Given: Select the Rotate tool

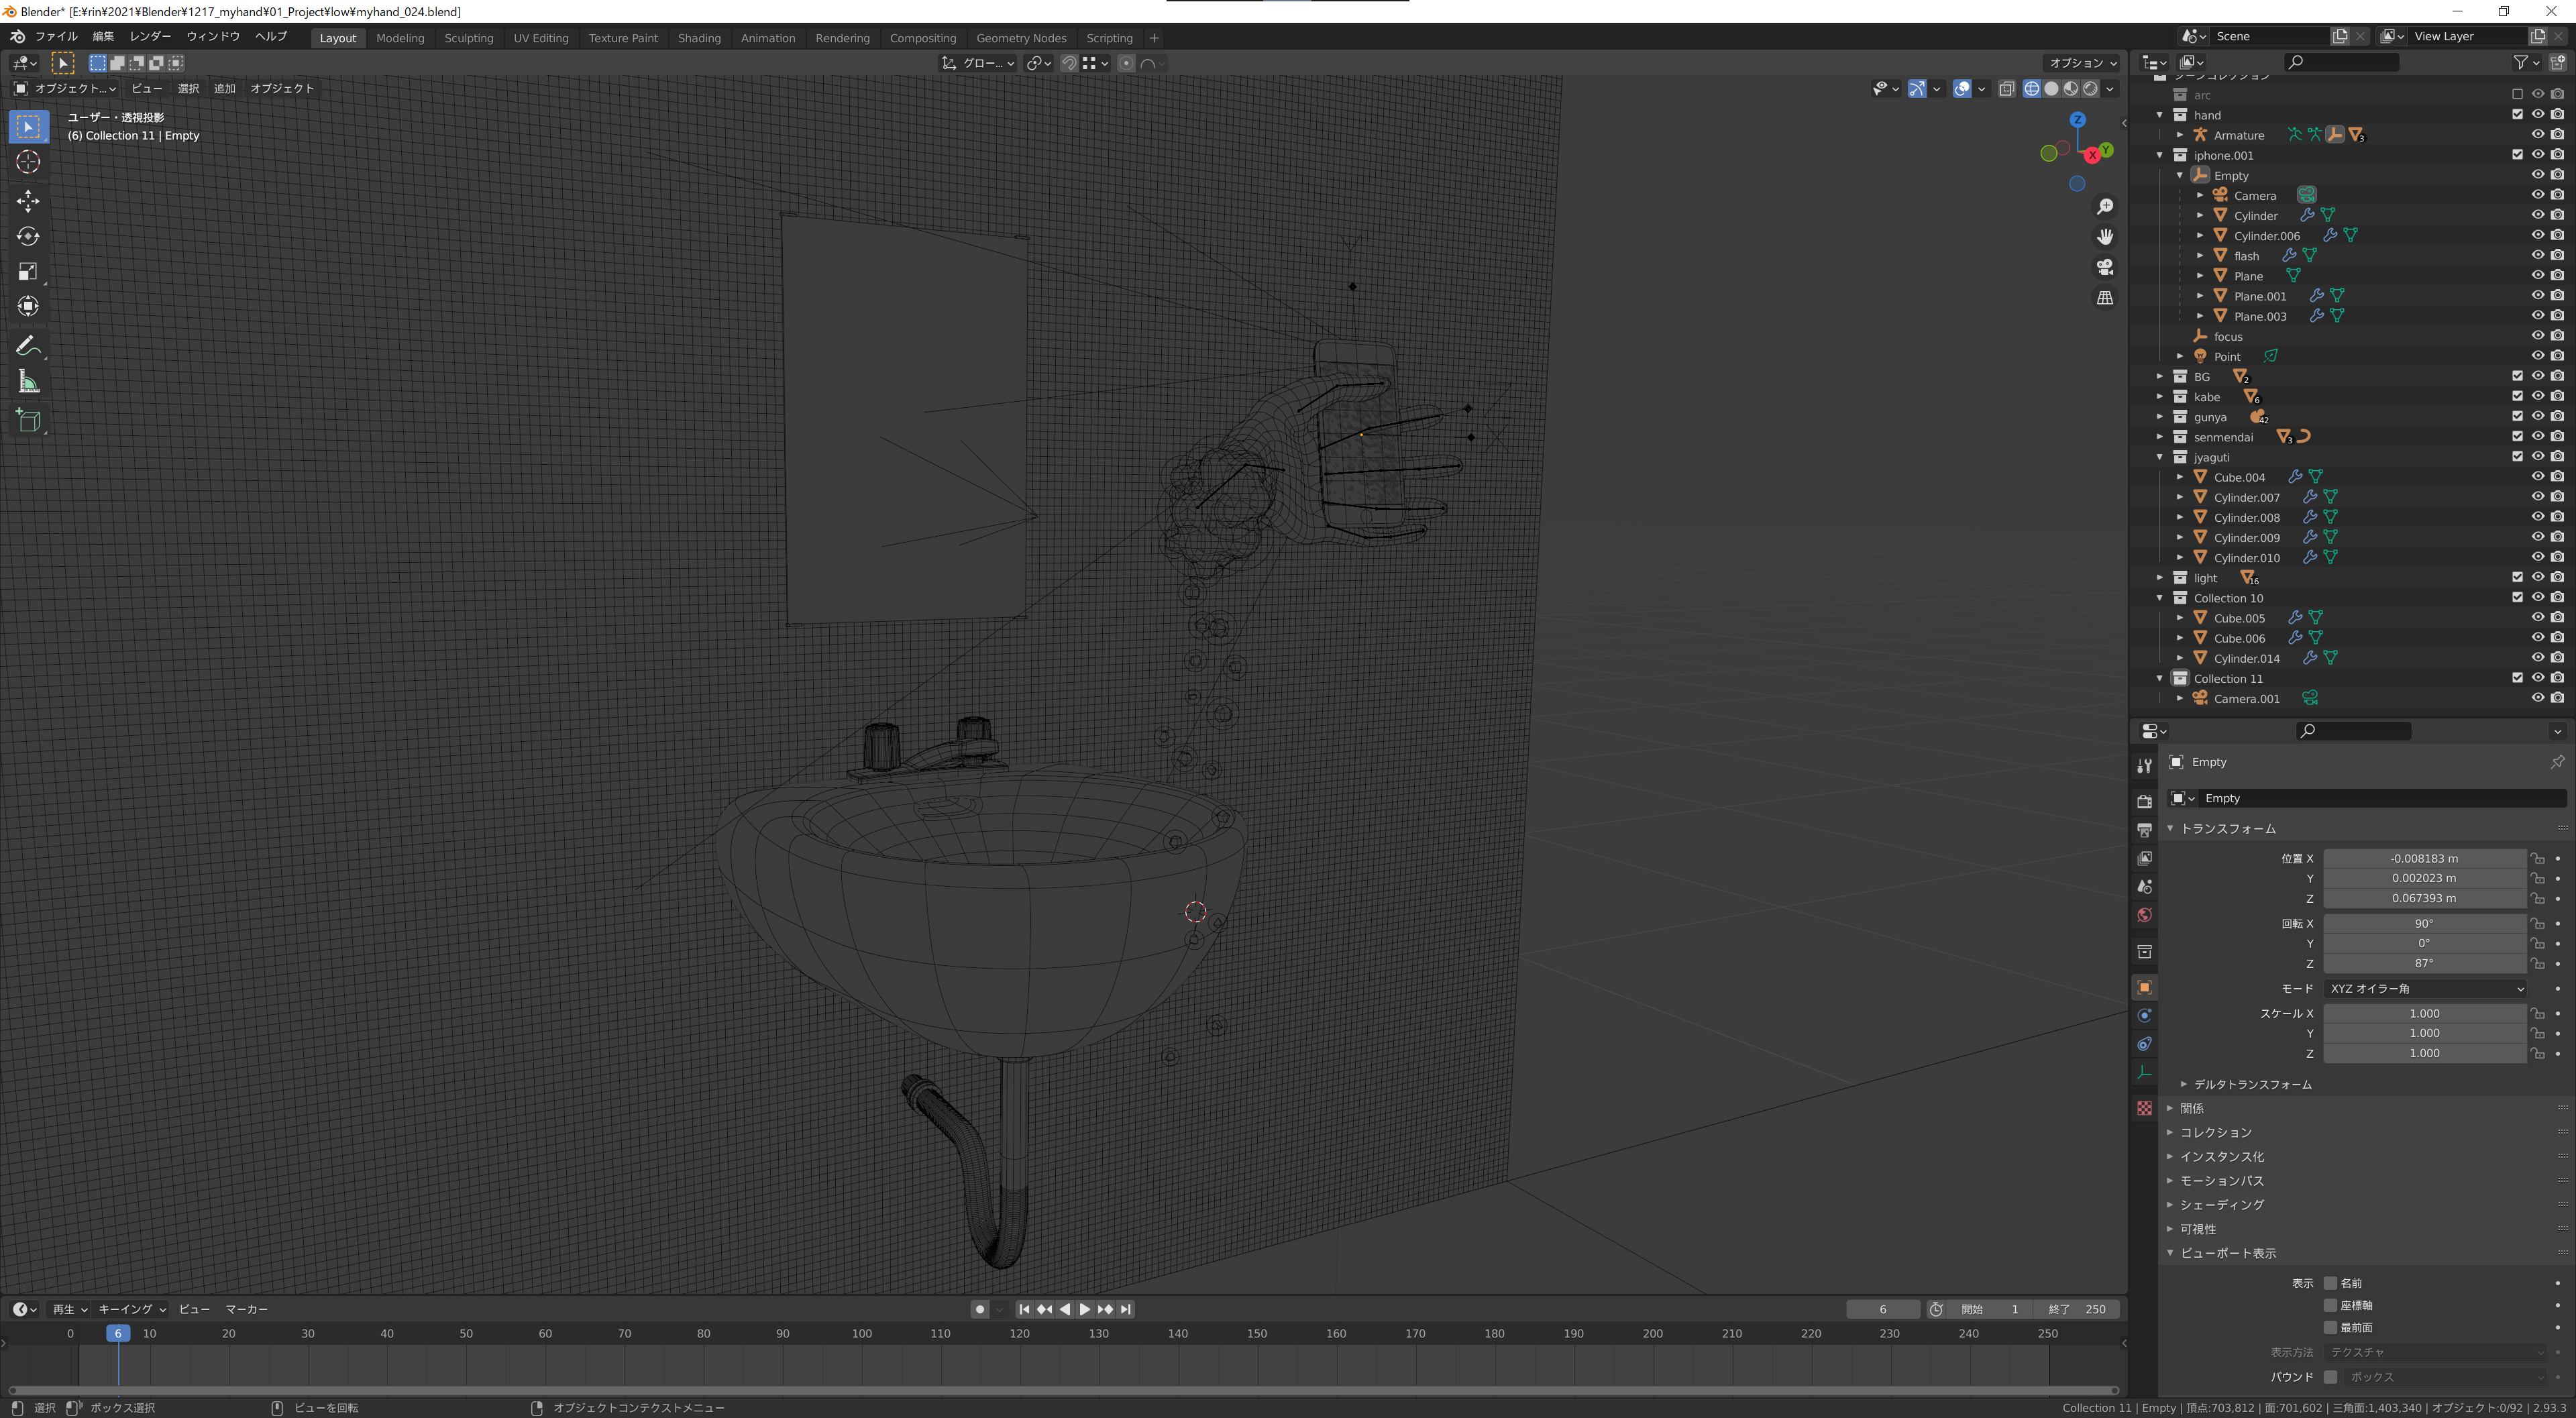Looking at the screenshot, I should coord(28,236).
